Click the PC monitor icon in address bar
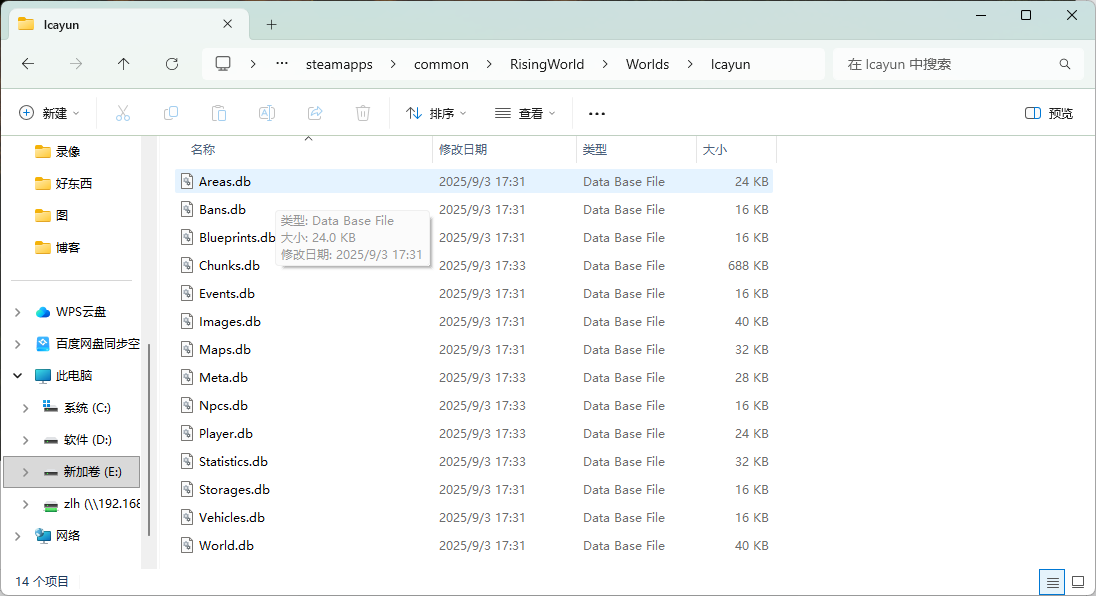The width and height of the screenshot is (1096, 596). click(223, 64)
